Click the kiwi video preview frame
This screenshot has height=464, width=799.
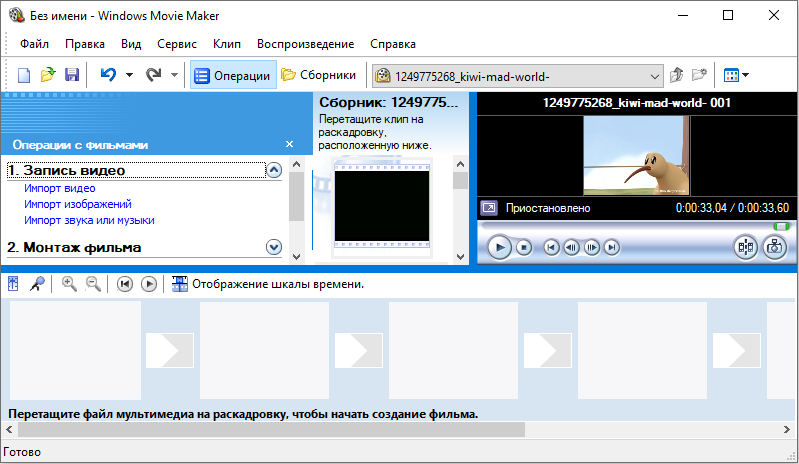click(636, 155)
